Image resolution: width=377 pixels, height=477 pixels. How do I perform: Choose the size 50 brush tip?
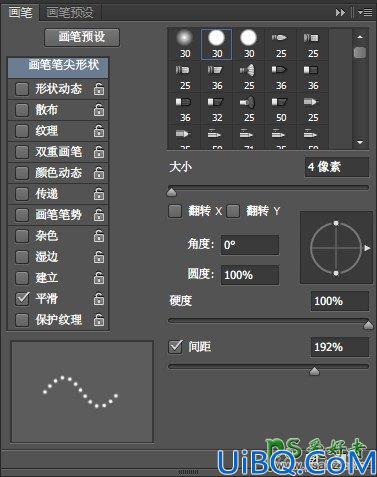(281, 109)
